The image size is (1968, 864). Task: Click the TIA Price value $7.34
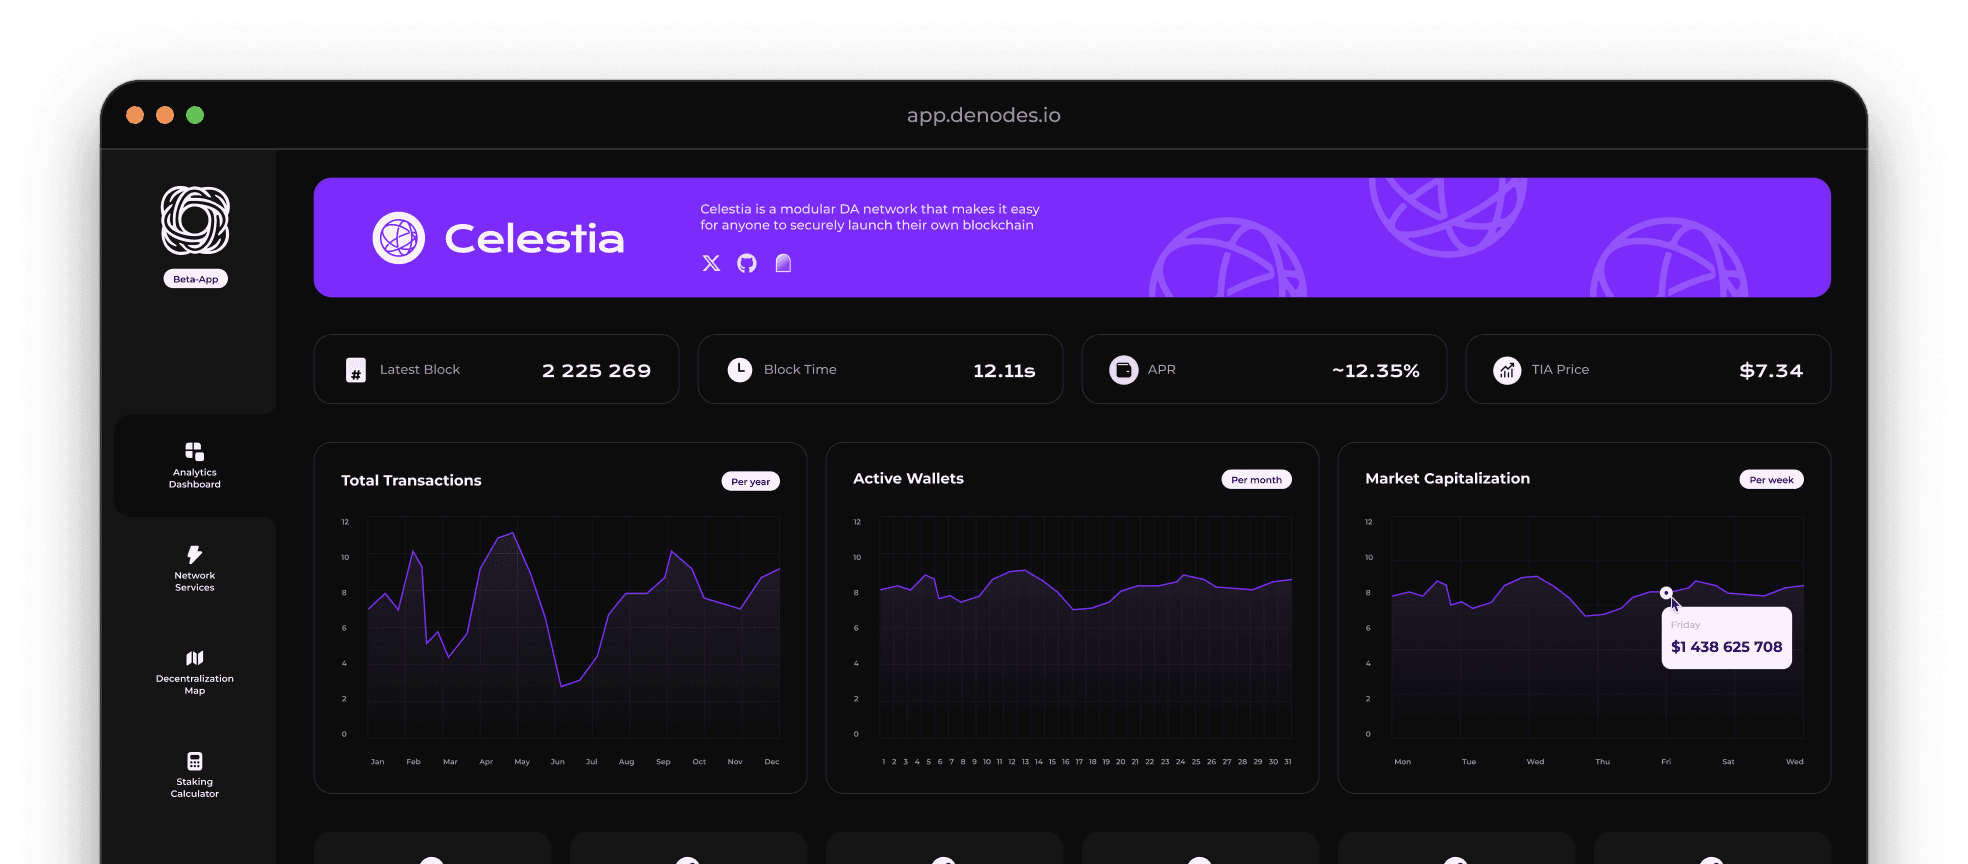1771,371
